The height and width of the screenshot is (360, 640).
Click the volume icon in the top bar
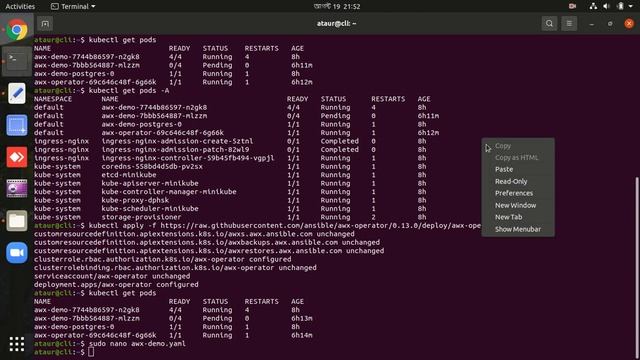tap(607, 6)
